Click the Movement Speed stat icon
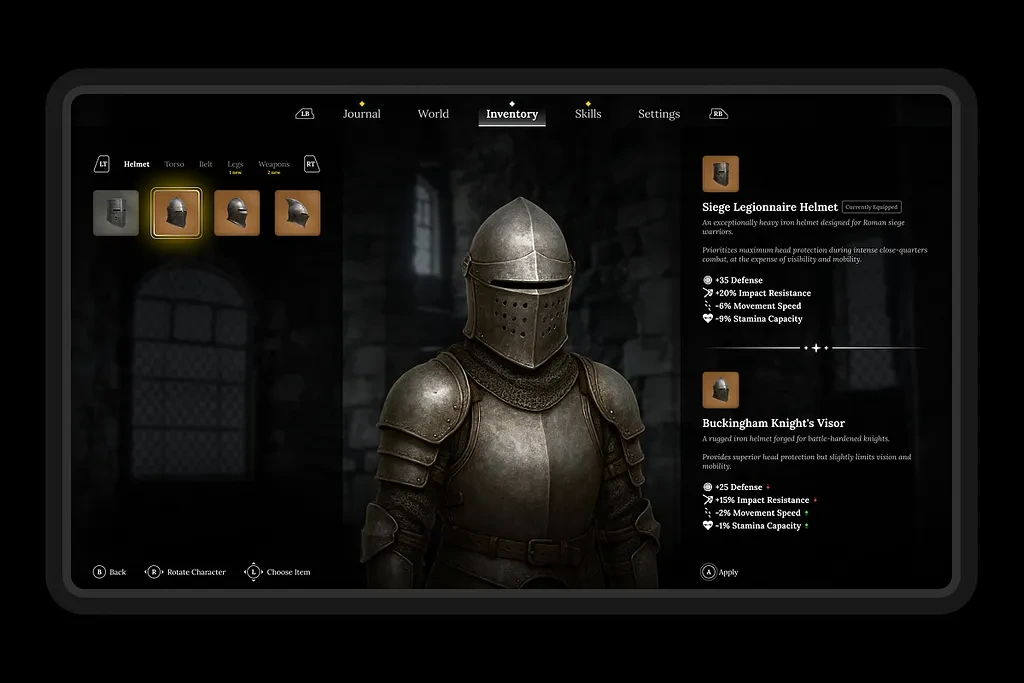The height and width of the screenshot is (683, 1024). (x=709, y=306)
